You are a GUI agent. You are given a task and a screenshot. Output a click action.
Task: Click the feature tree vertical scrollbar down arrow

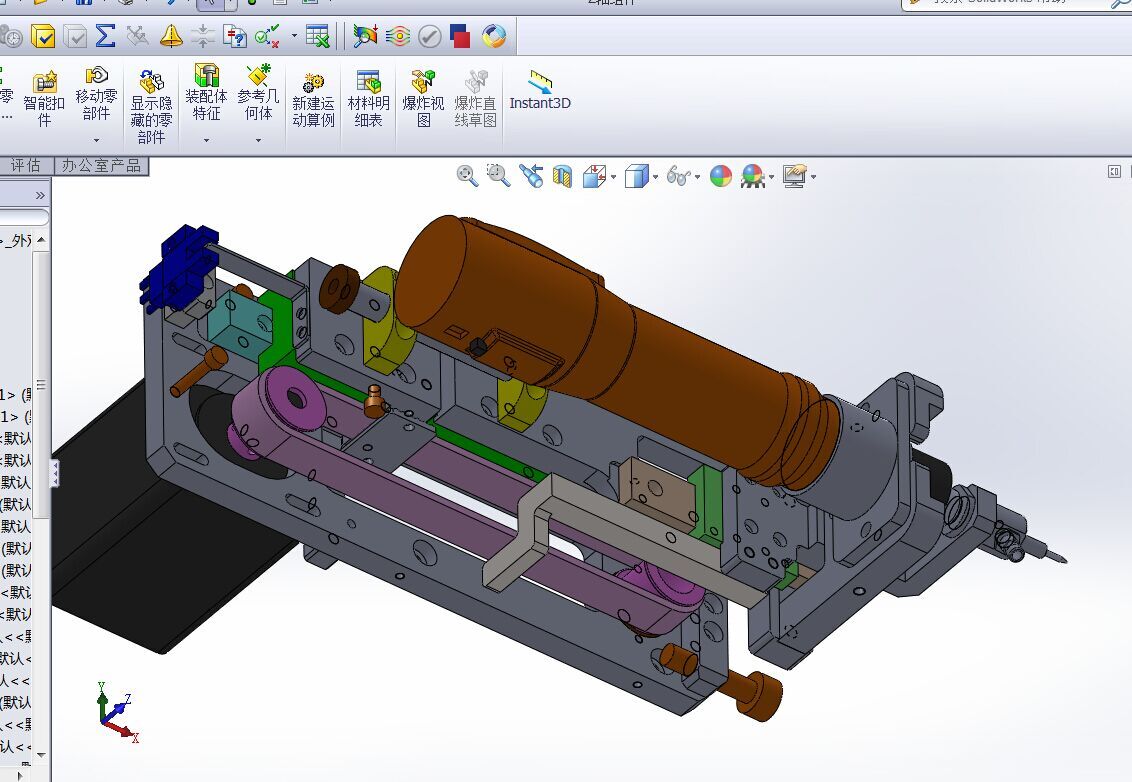tap(41, 755)
